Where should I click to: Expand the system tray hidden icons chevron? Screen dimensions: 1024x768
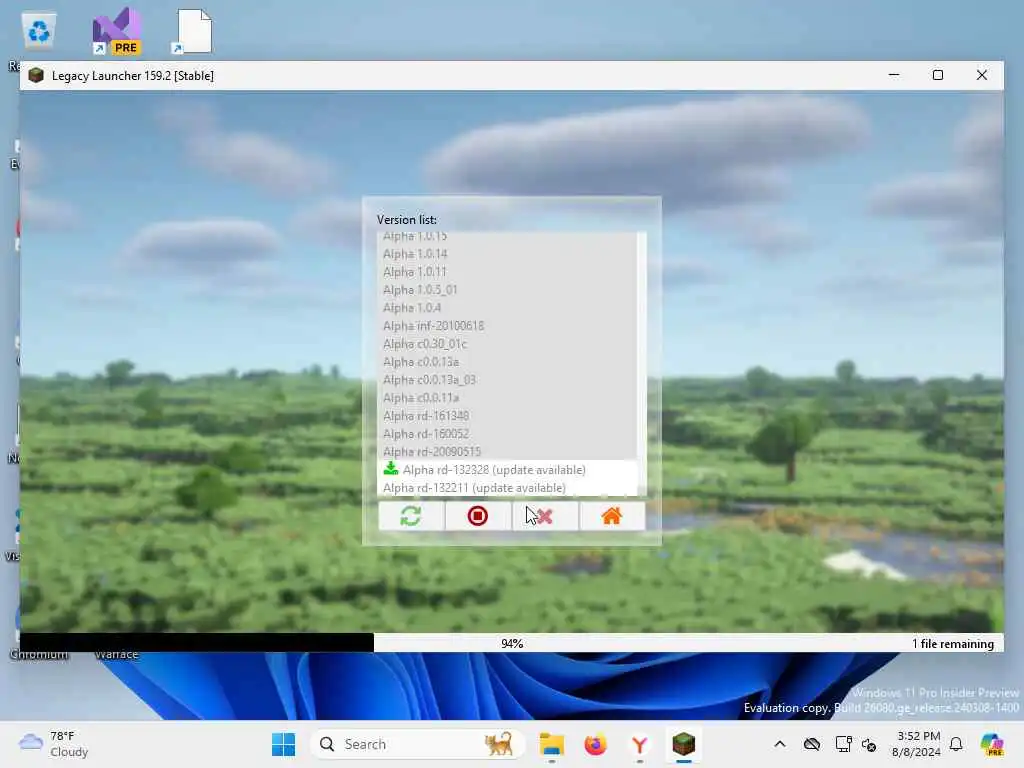[780, 744]
